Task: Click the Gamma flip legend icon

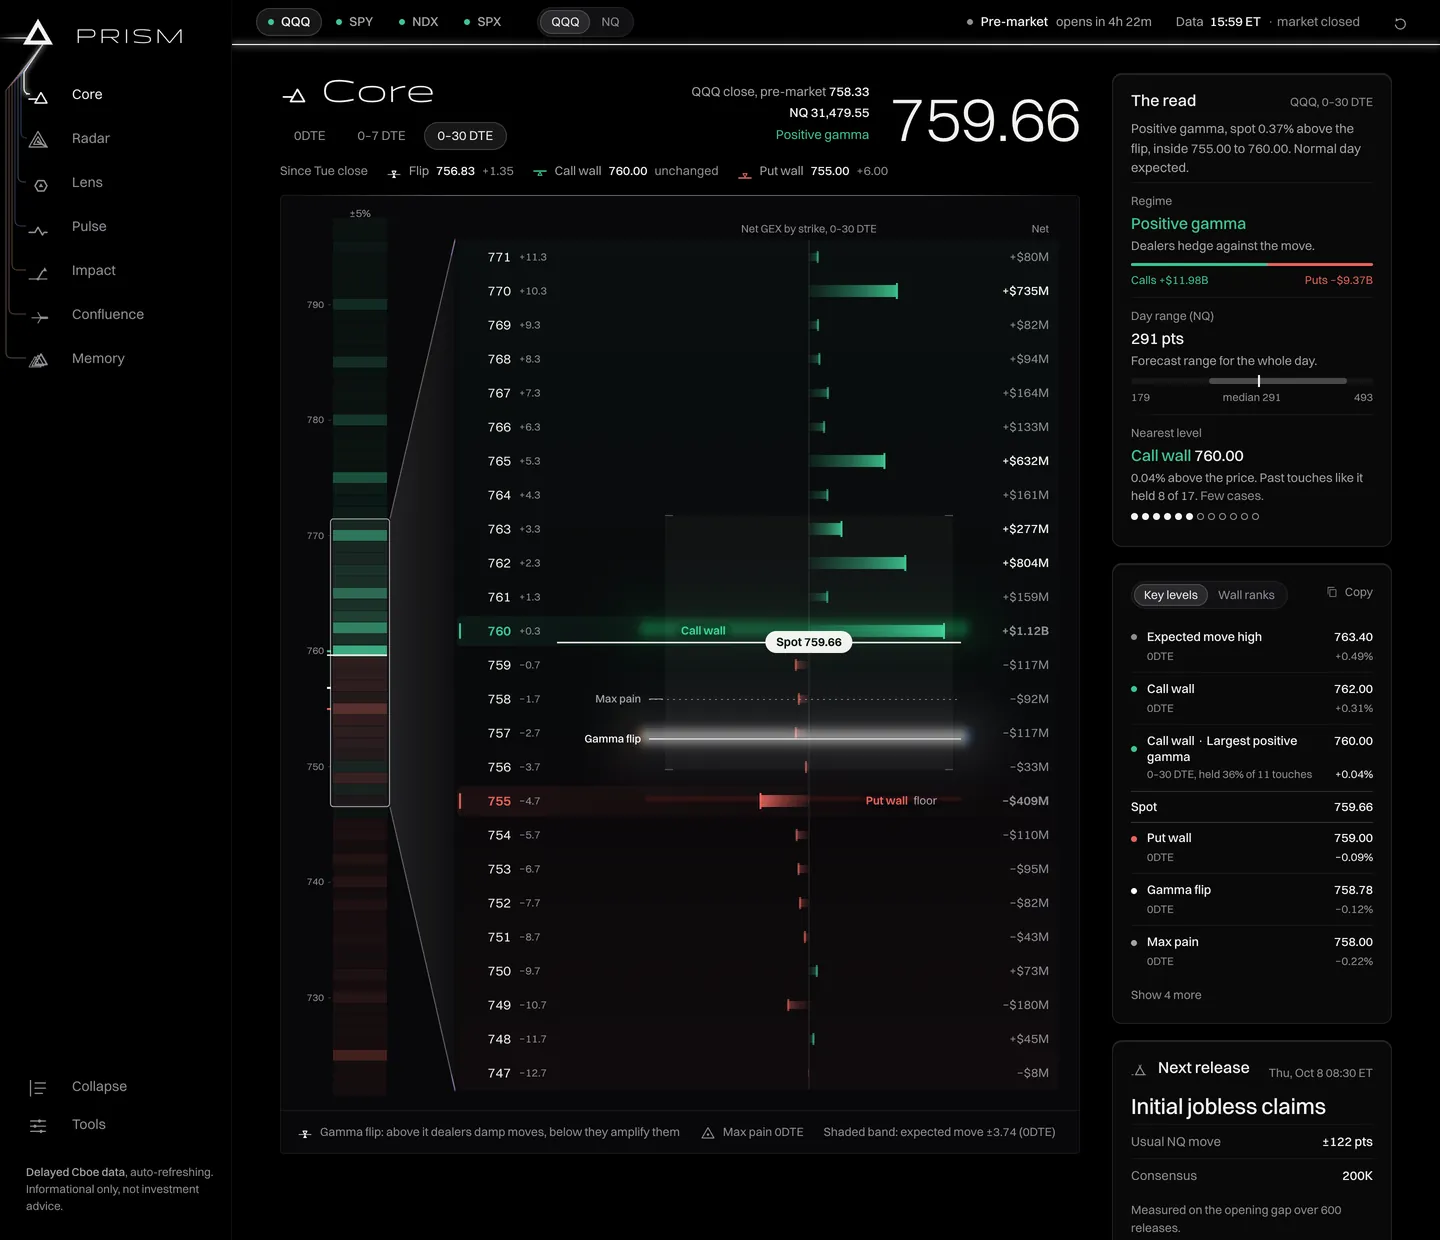Action: pos(305,1134)
